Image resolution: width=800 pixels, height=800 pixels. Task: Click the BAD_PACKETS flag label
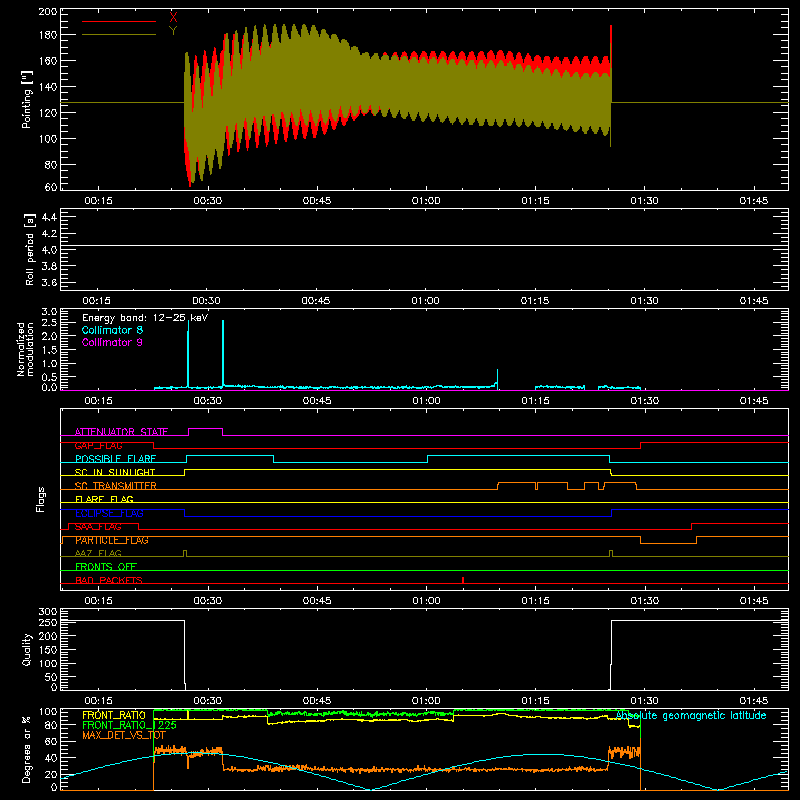point(109,580)
